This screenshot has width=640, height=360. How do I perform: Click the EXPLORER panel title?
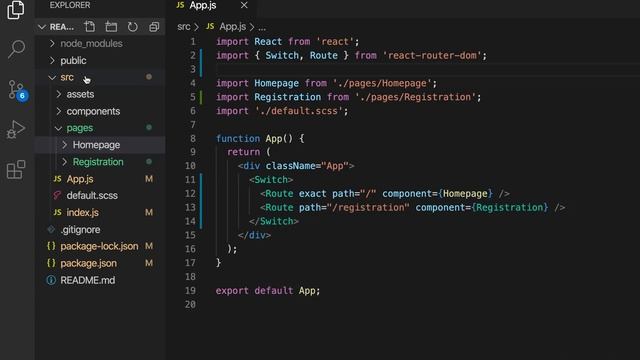click(x=70, y=5)
